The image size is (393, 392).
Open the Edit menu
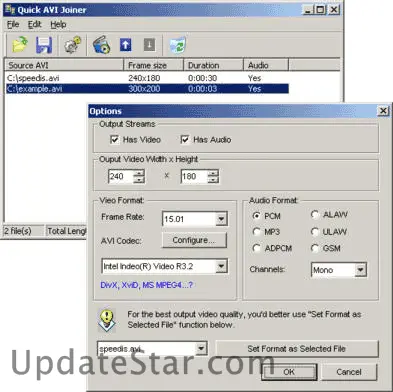[x=34, y=25]
